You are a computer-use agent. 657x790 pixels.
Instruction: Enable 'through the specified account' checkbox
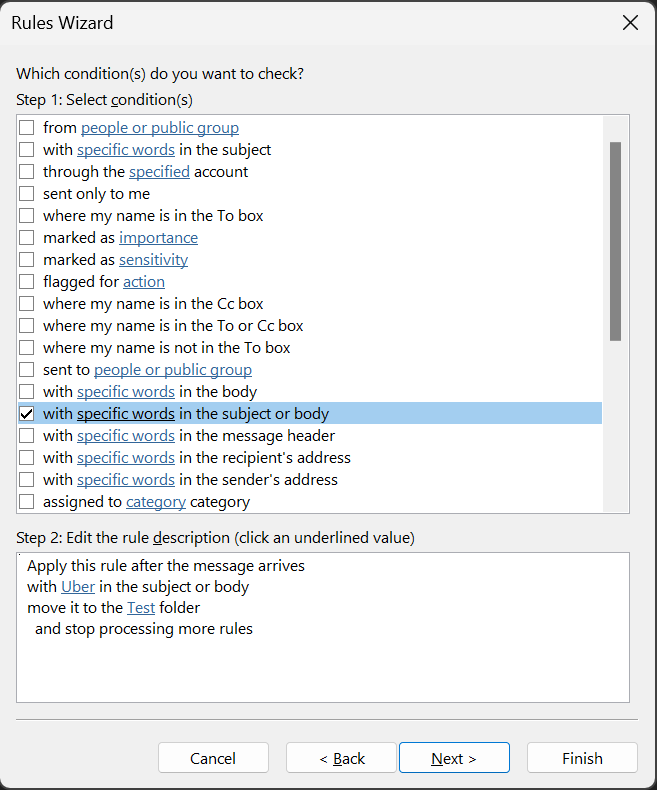[27, 172]
